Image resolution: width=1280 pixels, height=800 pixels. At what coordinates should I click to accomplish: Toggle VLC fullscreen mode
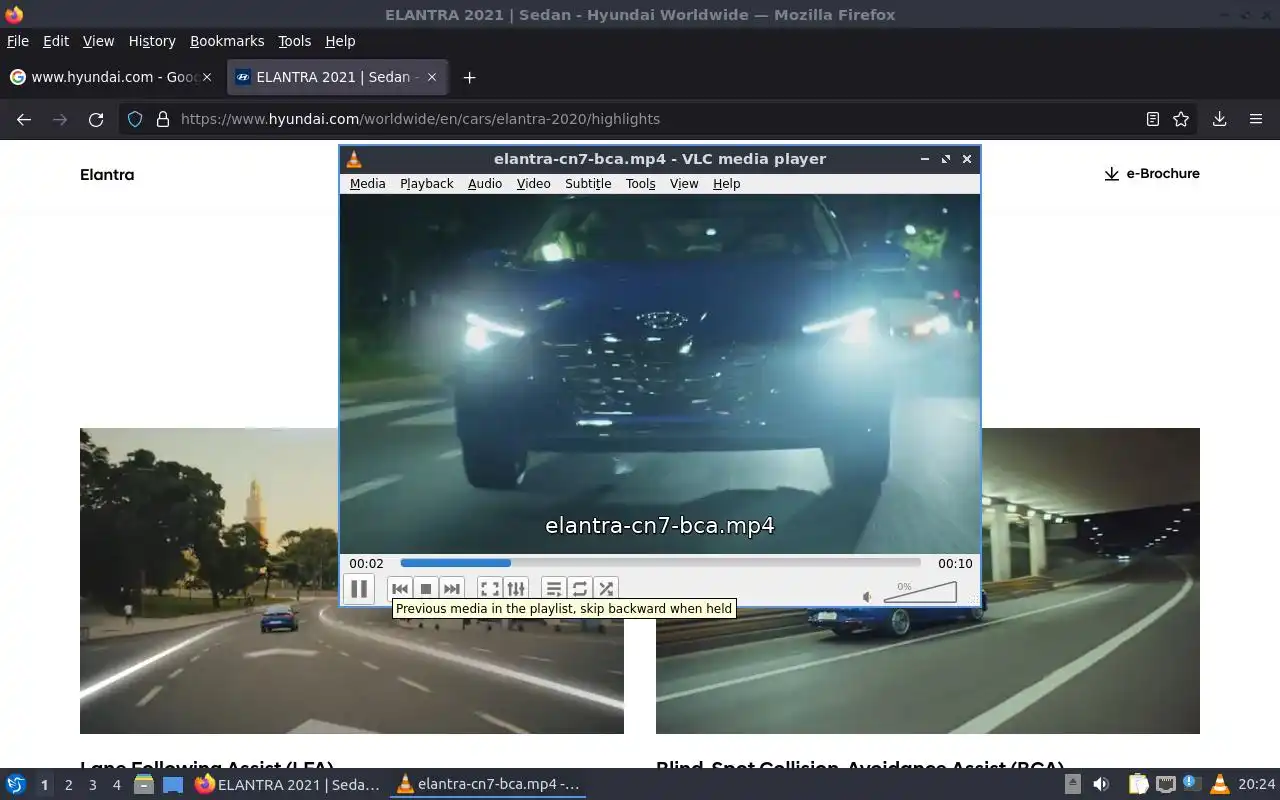coord(490,589)
